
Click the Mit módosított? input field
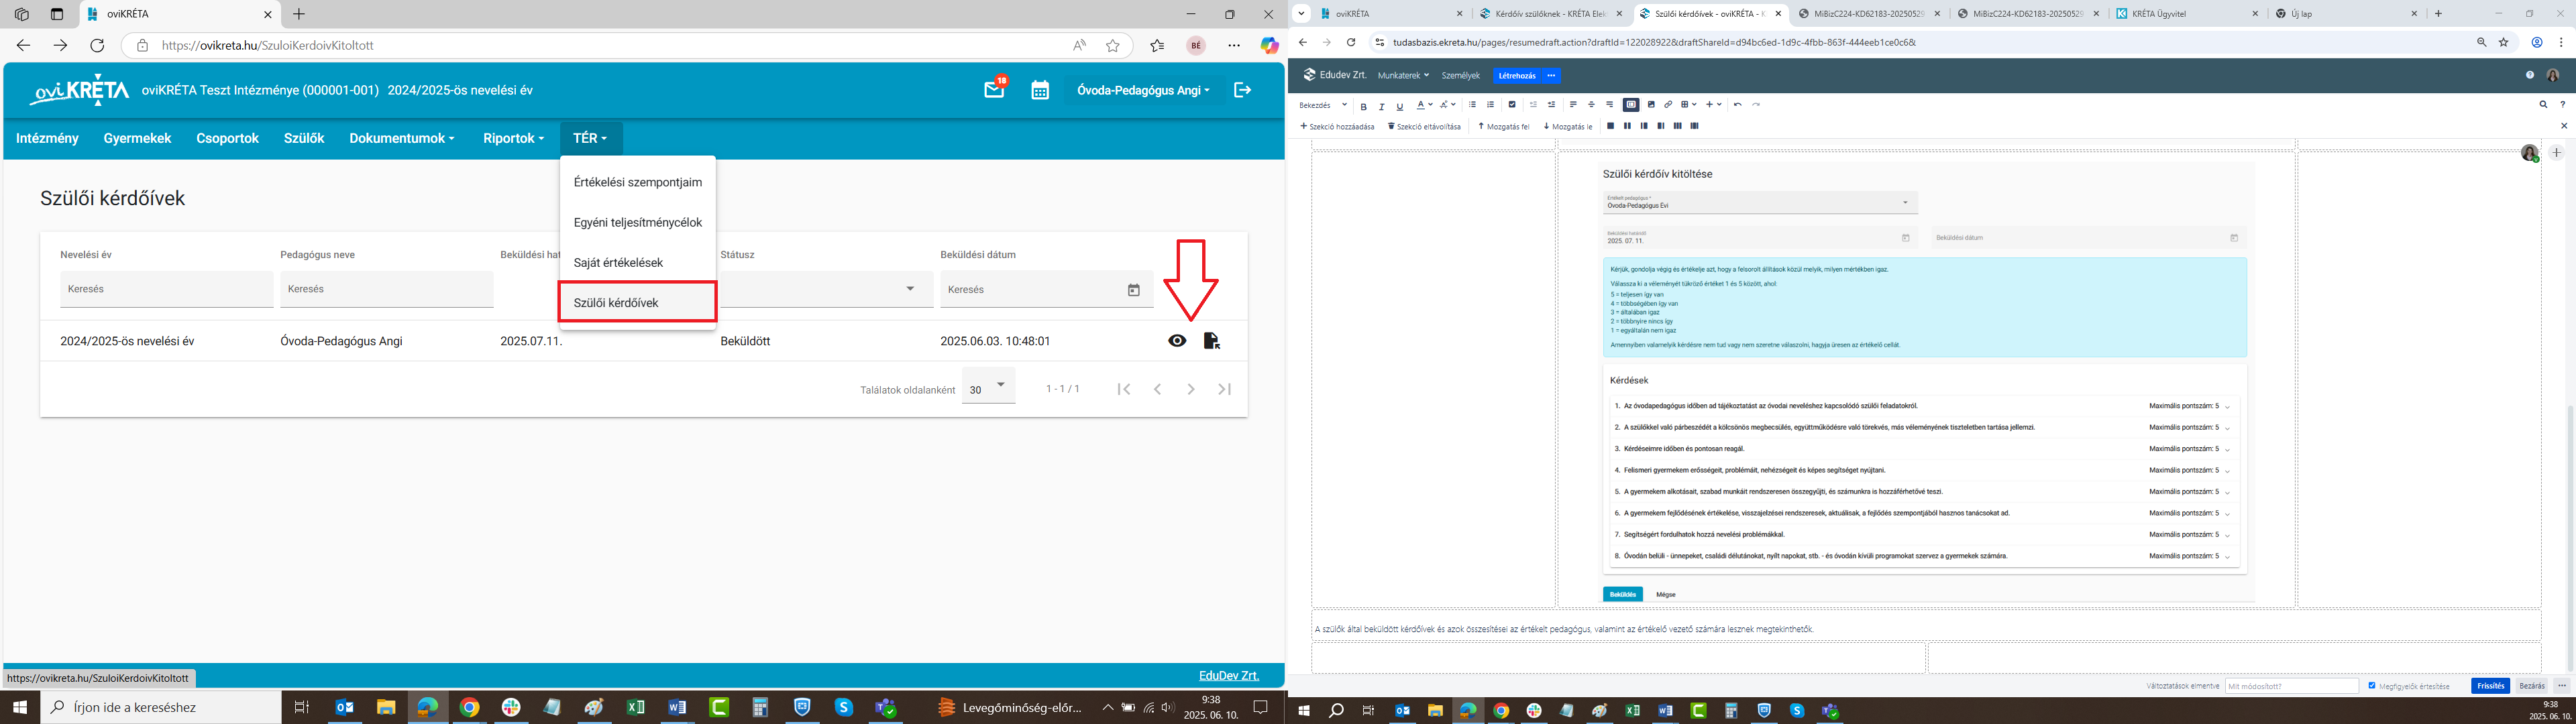pyautogui.click(x=2292, y=686)
